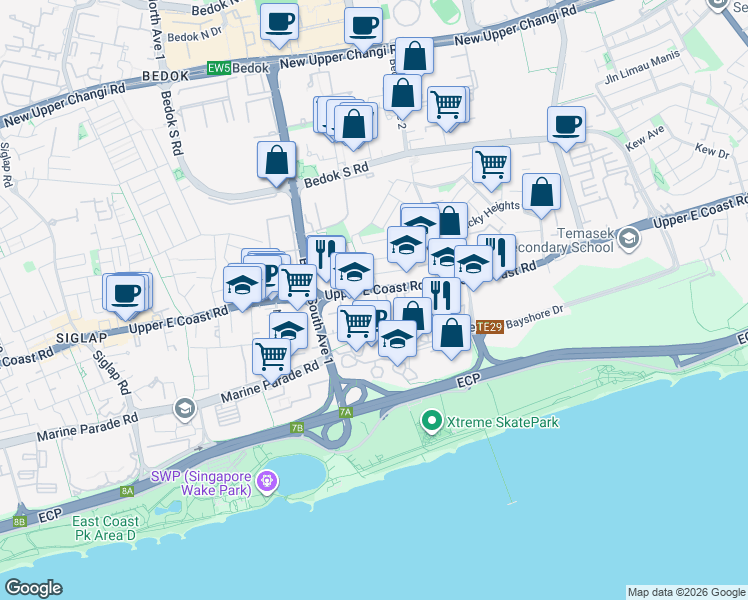The height and width of the screenshot is (600, 748).
Task: Click the cafe marker above the middle 'New Upper Changi Rd' label
Action: [363, 27]
